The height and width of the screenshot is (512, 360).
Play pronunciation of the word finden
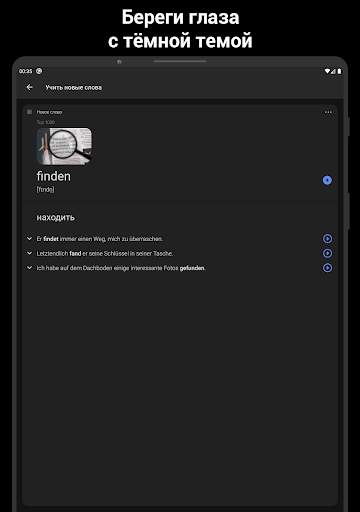327,180
